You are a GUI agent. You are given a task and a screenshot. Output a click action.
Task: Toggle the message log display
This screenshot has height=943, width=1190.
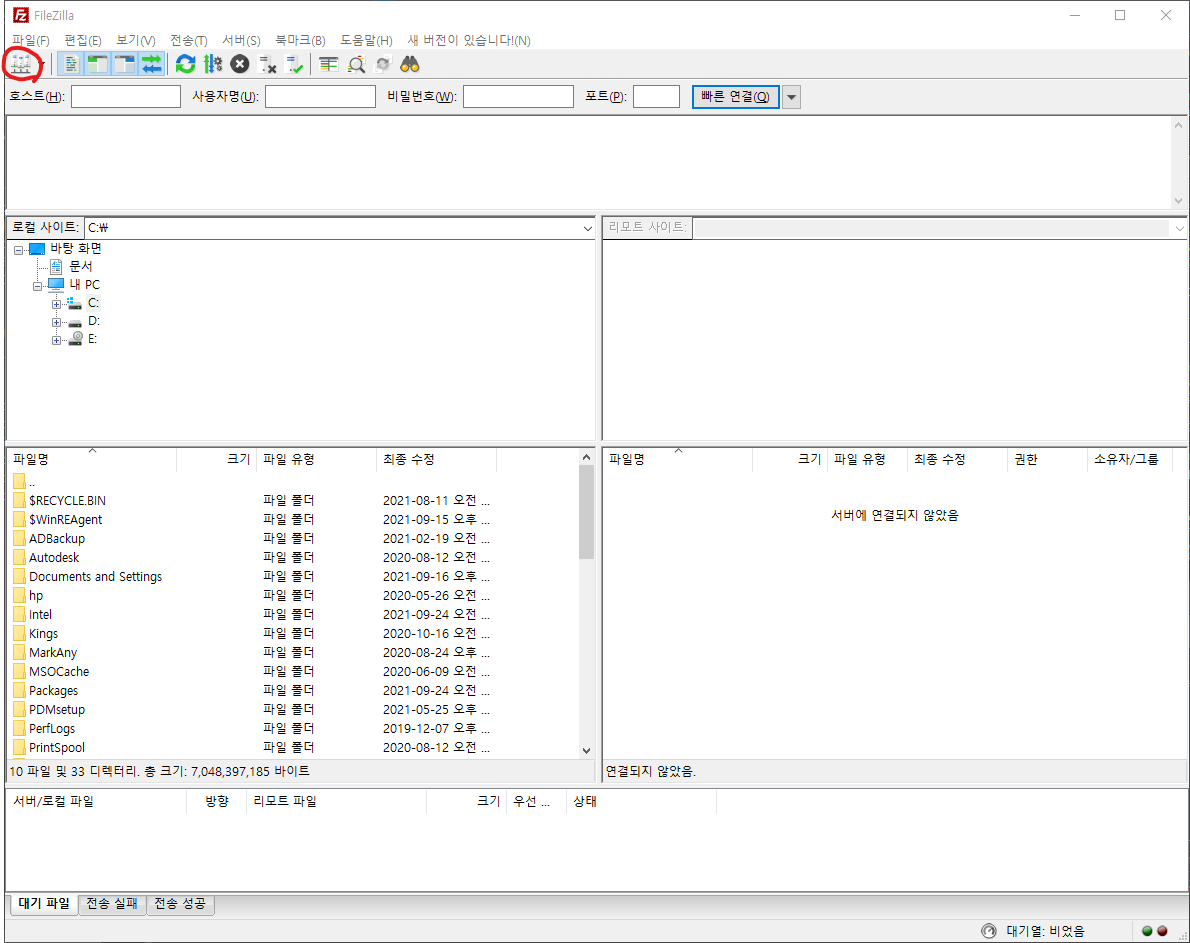coord(70,64)
